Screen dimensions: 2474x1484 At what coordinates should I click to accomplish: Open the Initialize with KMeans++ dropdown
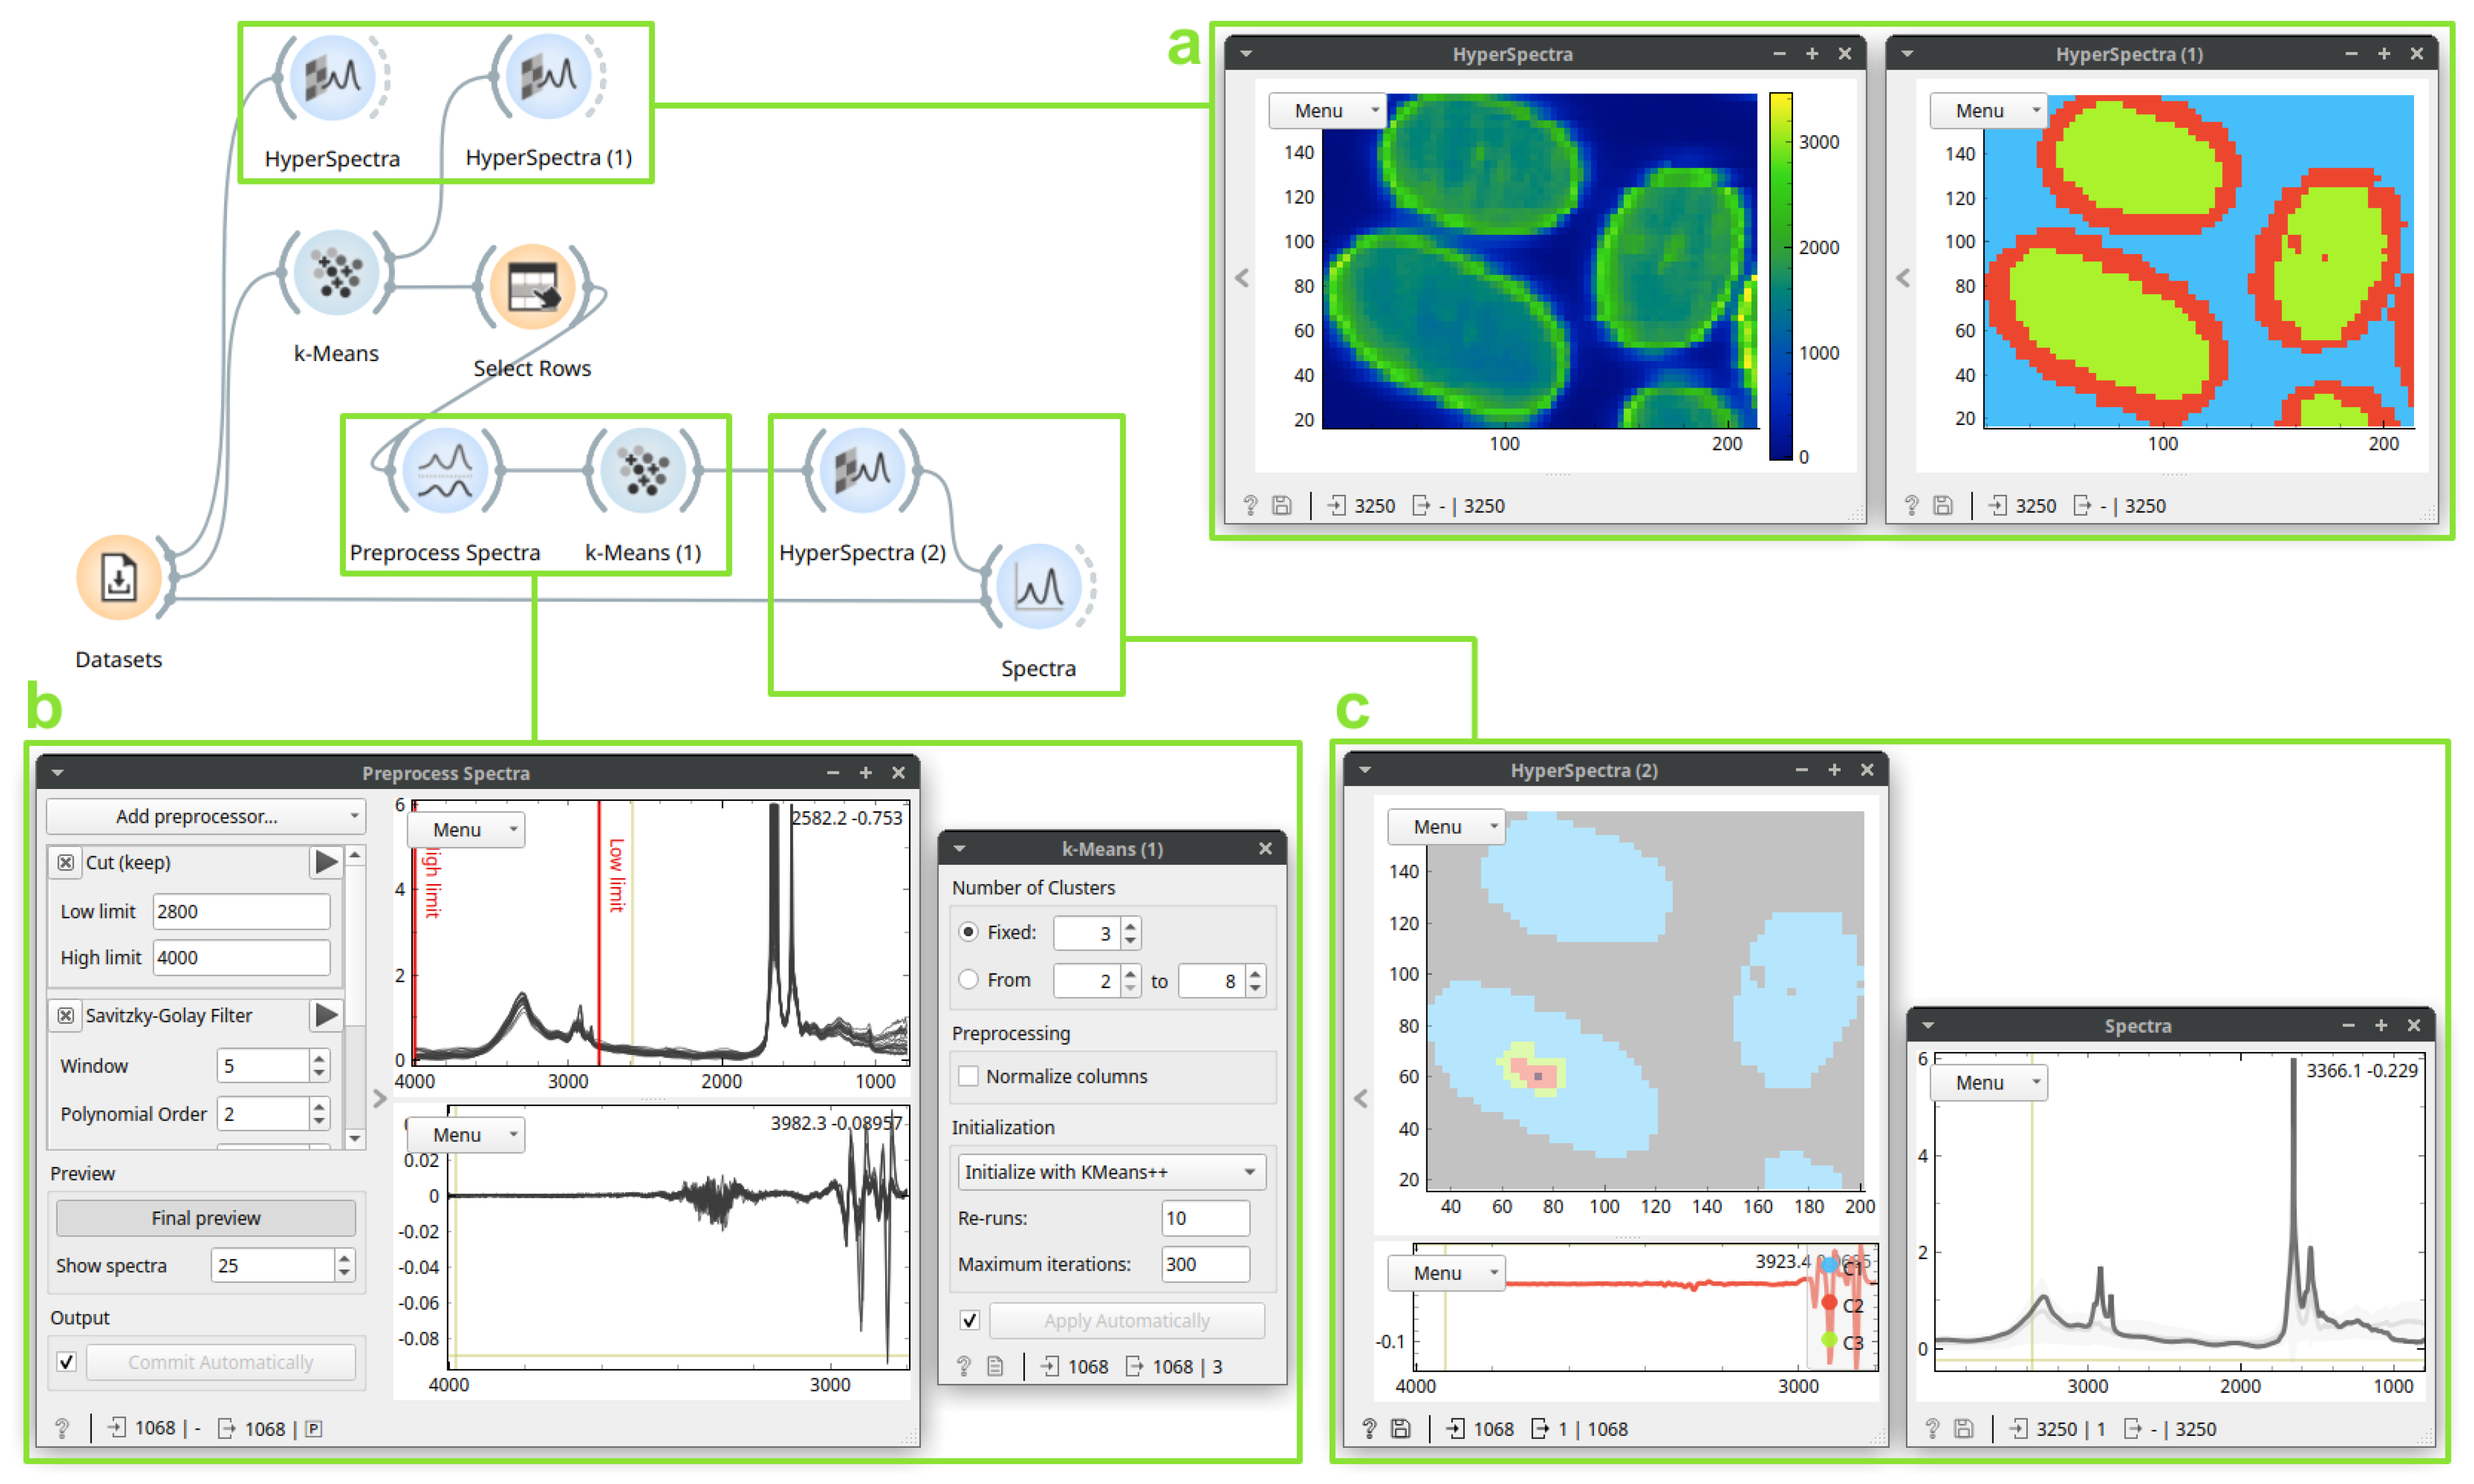(1111, 1172)
